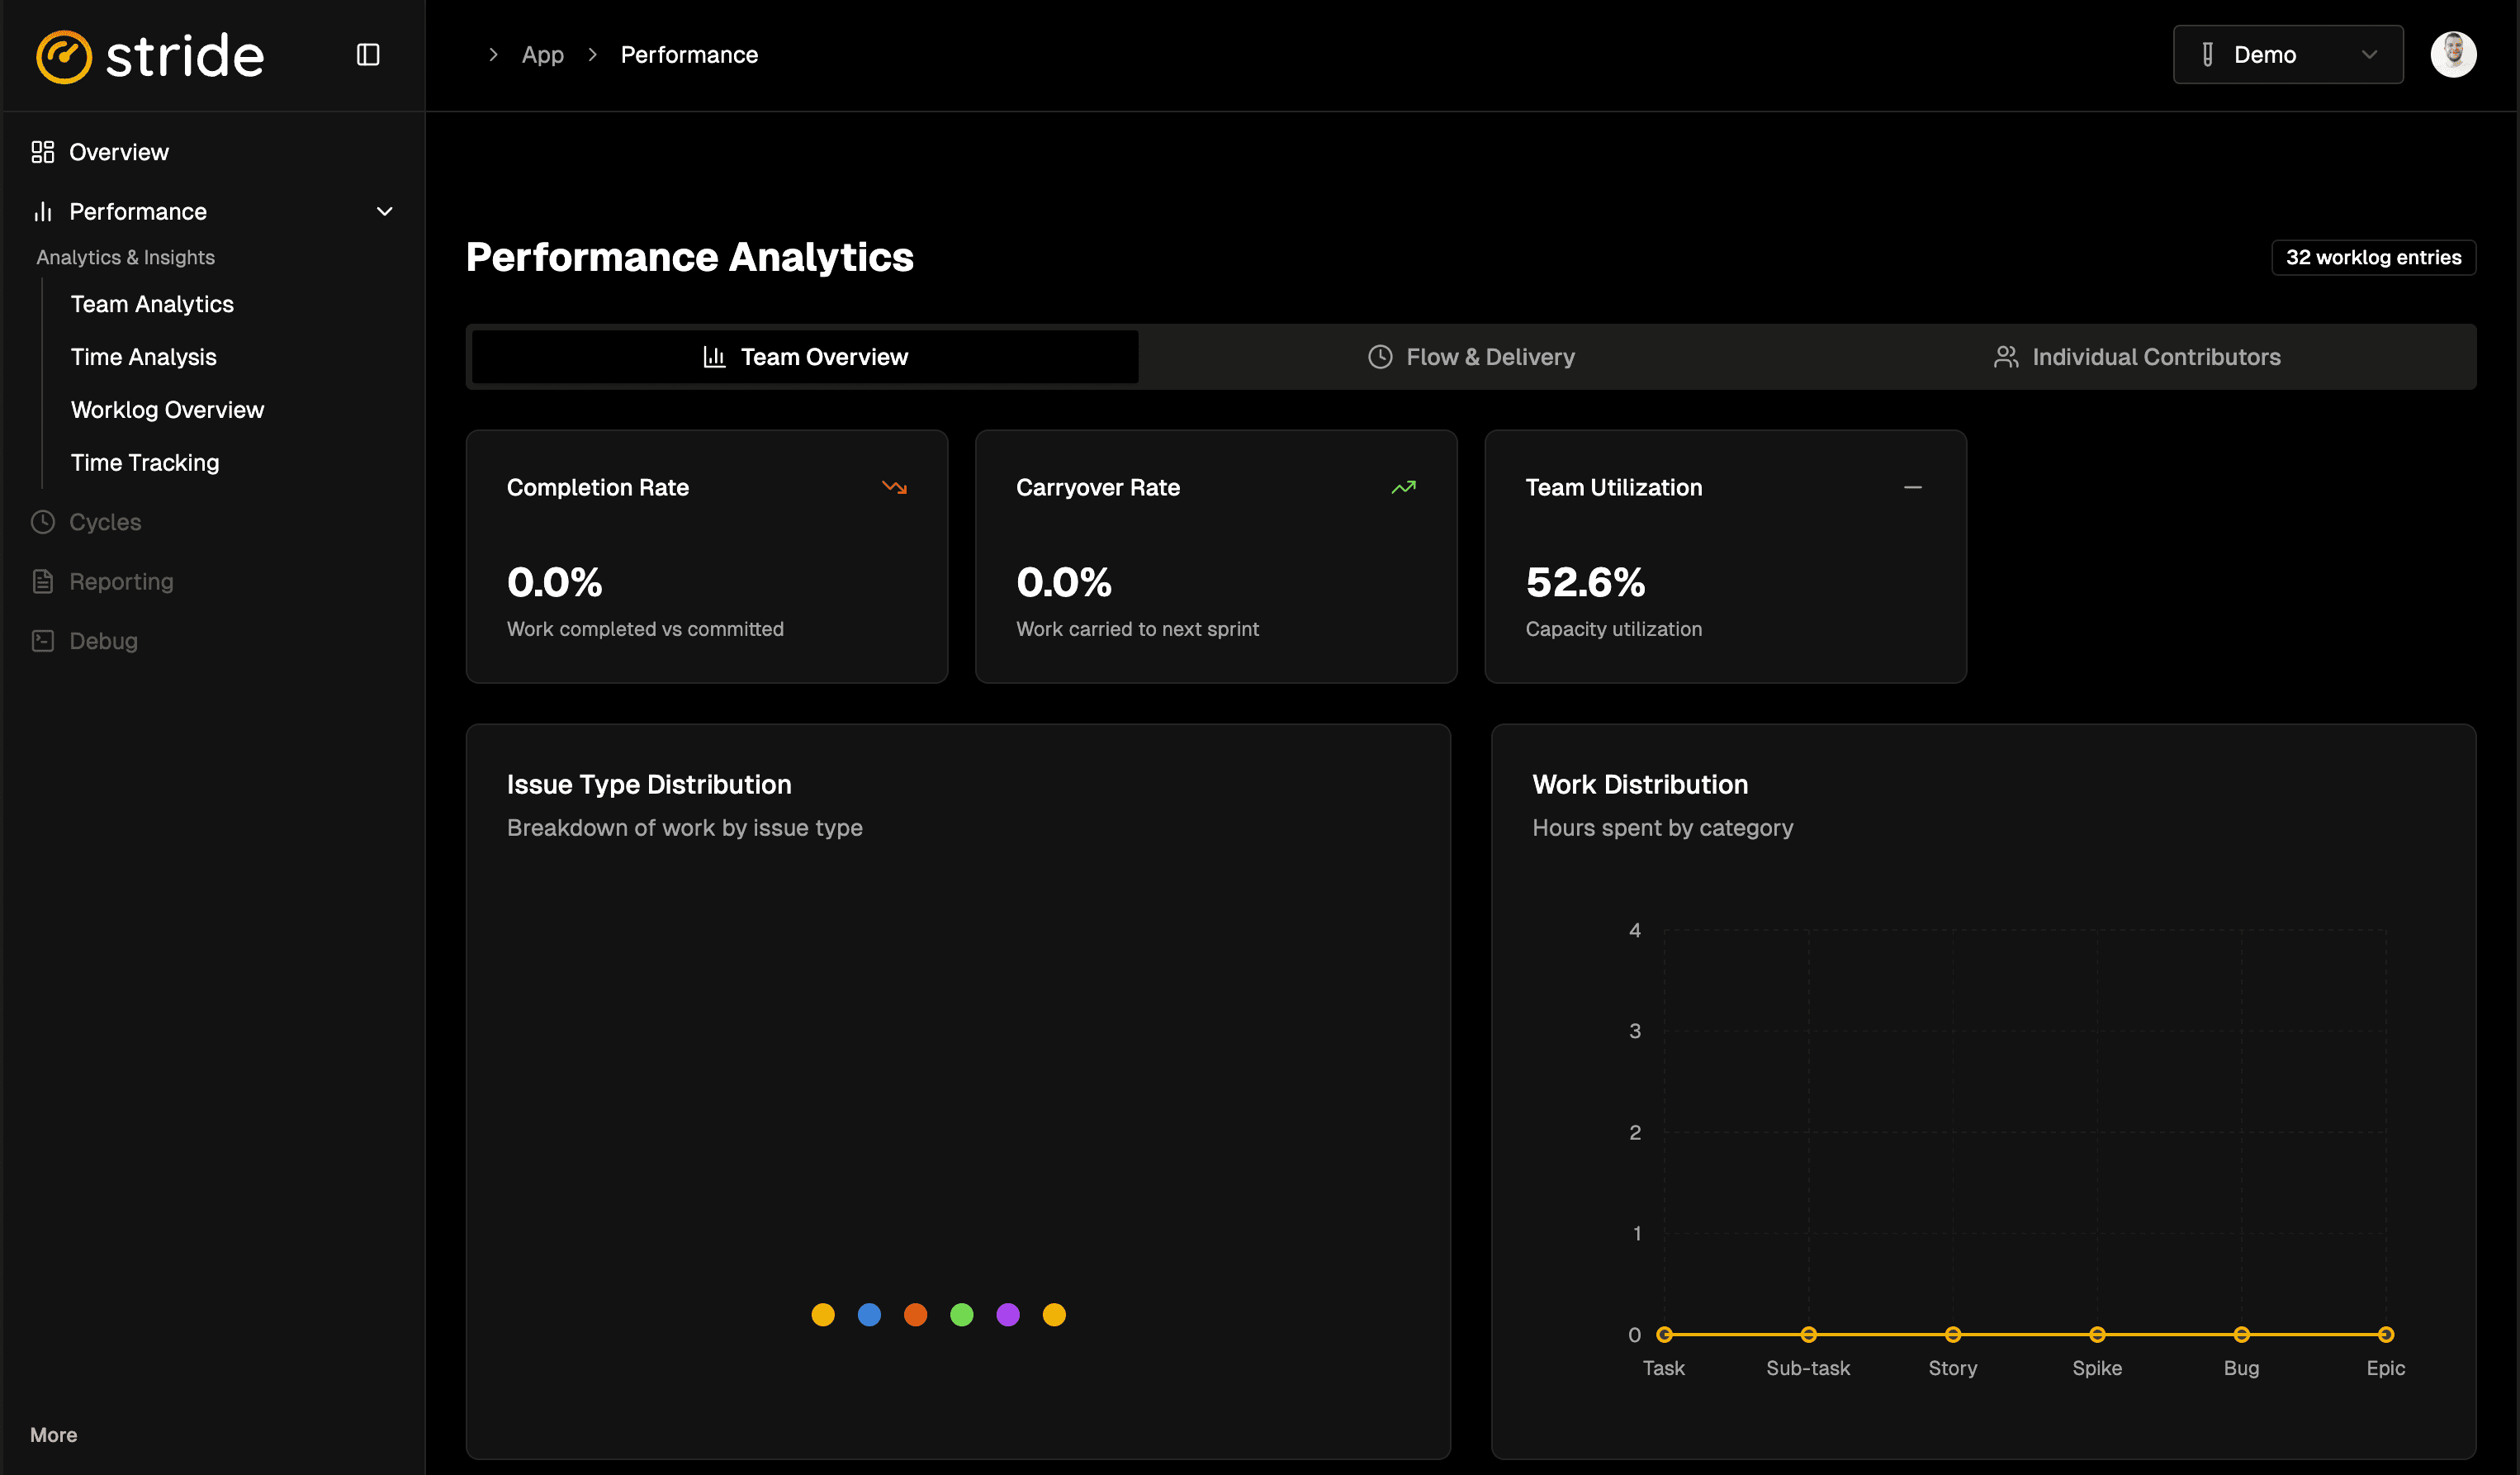Click More at the sidebar bottom
Screen dimensions: 2520x1475
point(53,1434)
